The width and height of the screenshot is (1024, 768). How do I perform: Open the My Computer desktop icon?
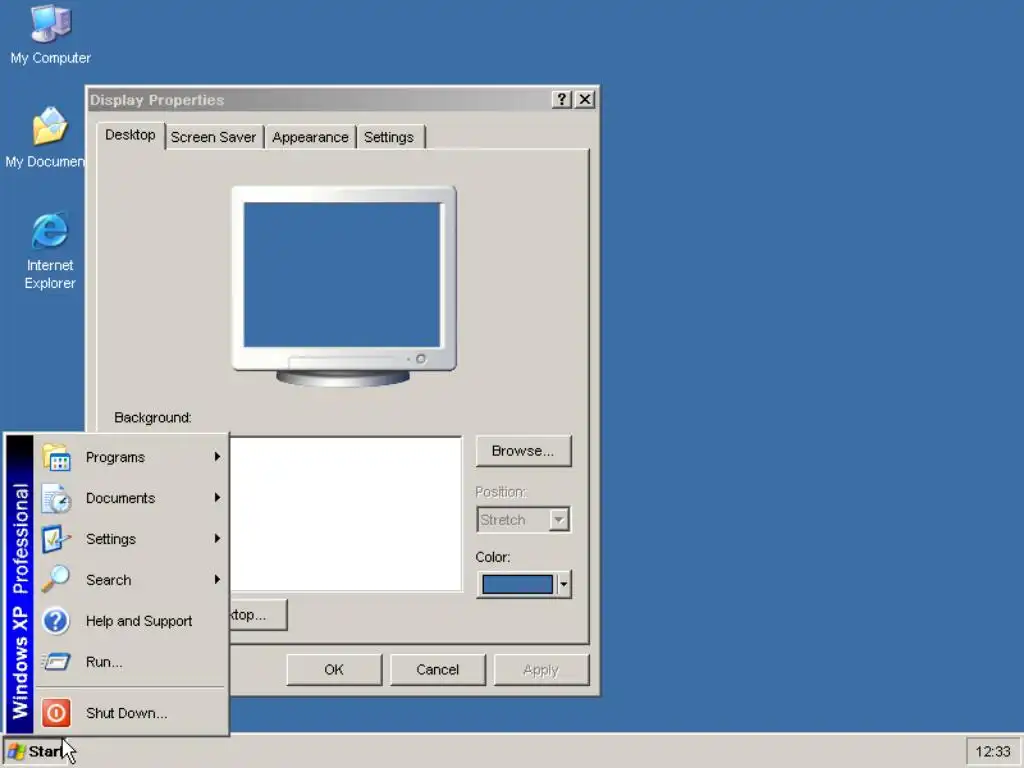point(50,35)
